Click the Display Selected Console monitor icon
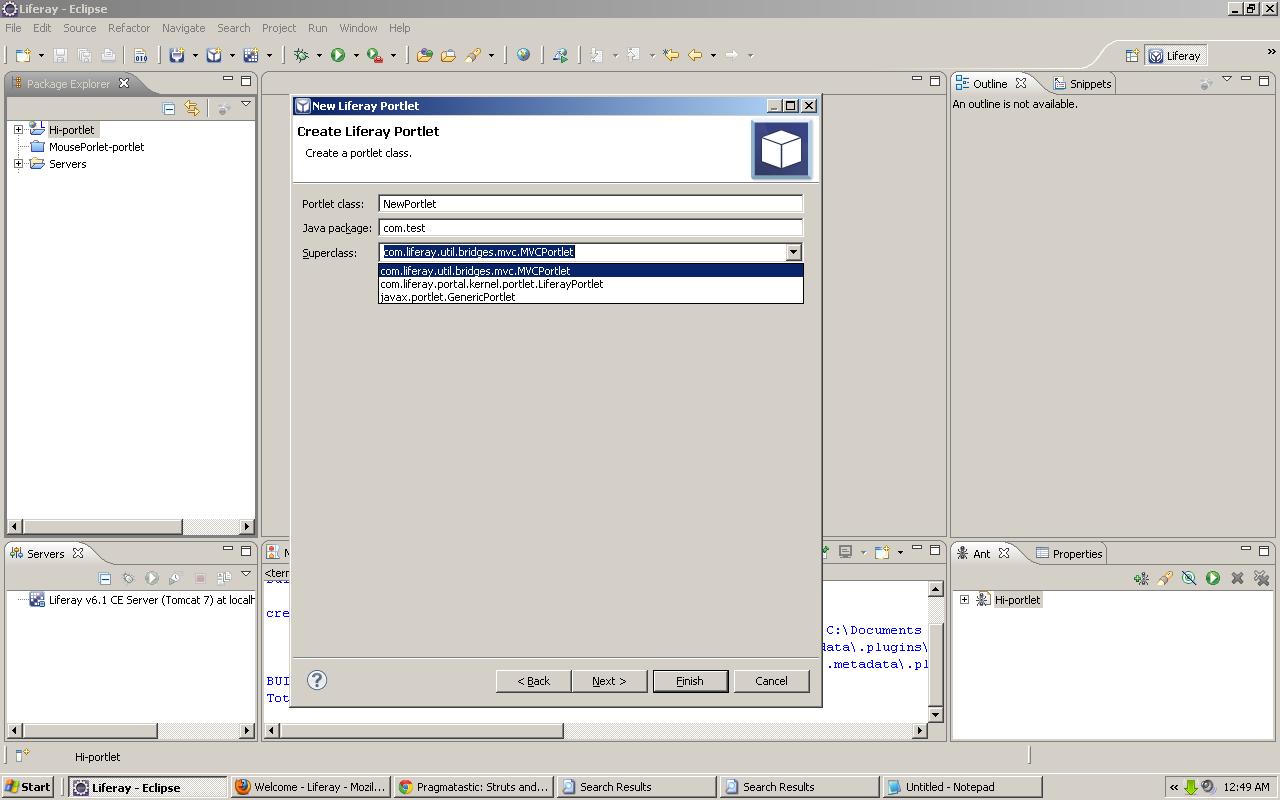The width and height of the screenshot is (1280, 800). [x=846, y=552]
